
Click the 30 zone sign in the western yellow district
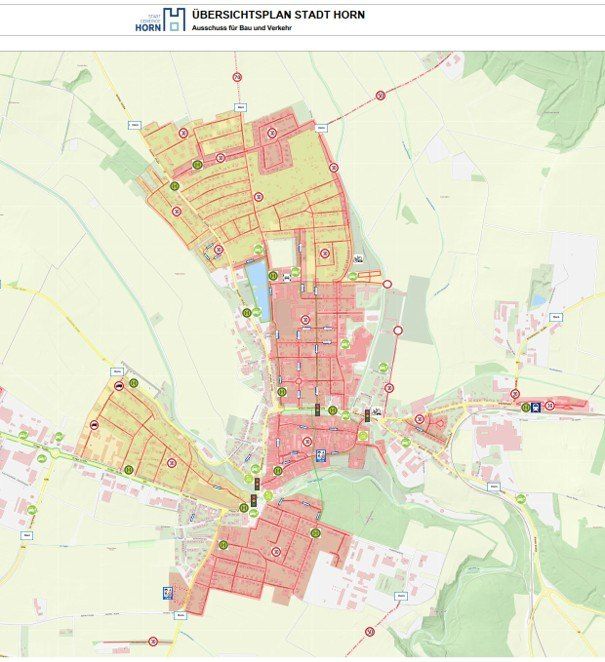(171, 463)
